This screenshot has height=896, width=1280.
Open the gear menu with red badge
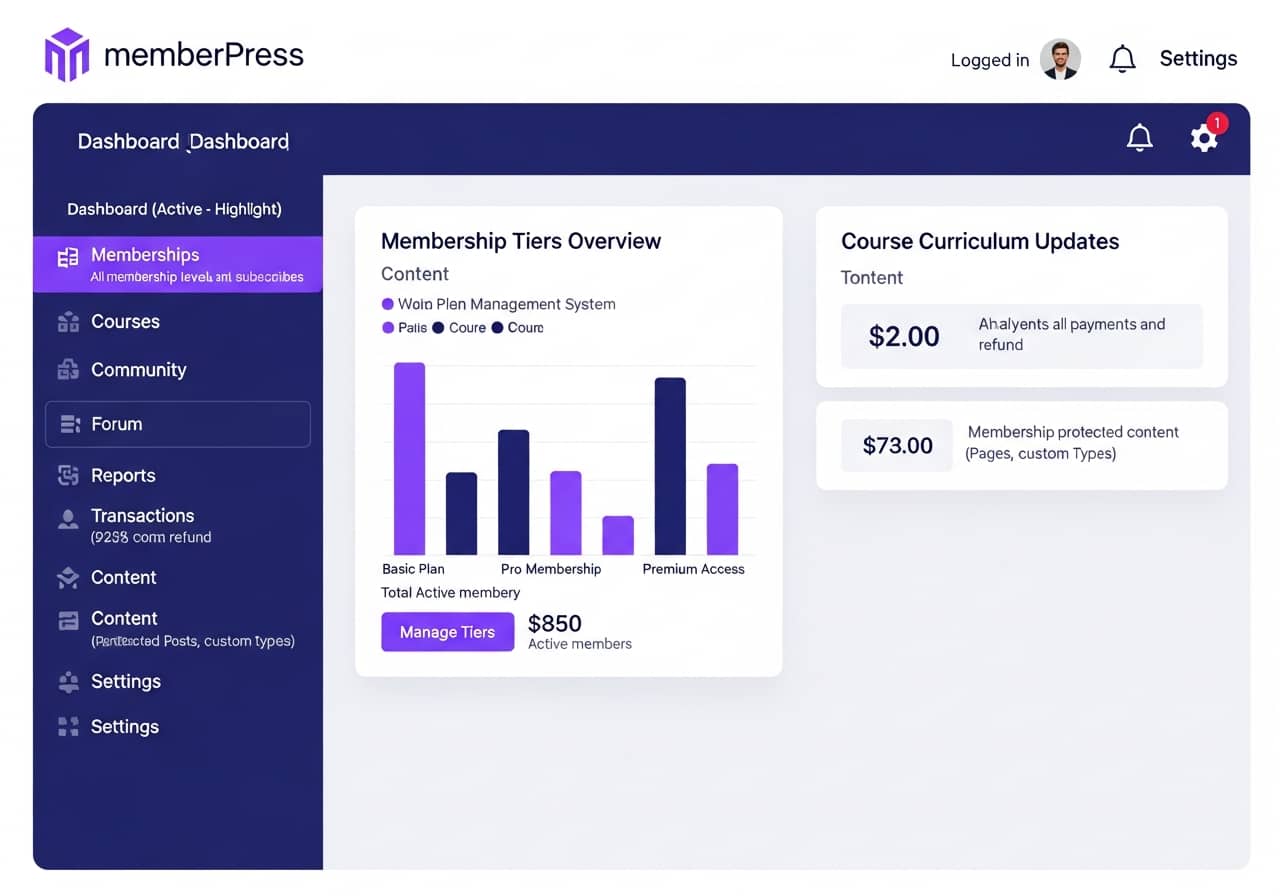pos(1205,138)
